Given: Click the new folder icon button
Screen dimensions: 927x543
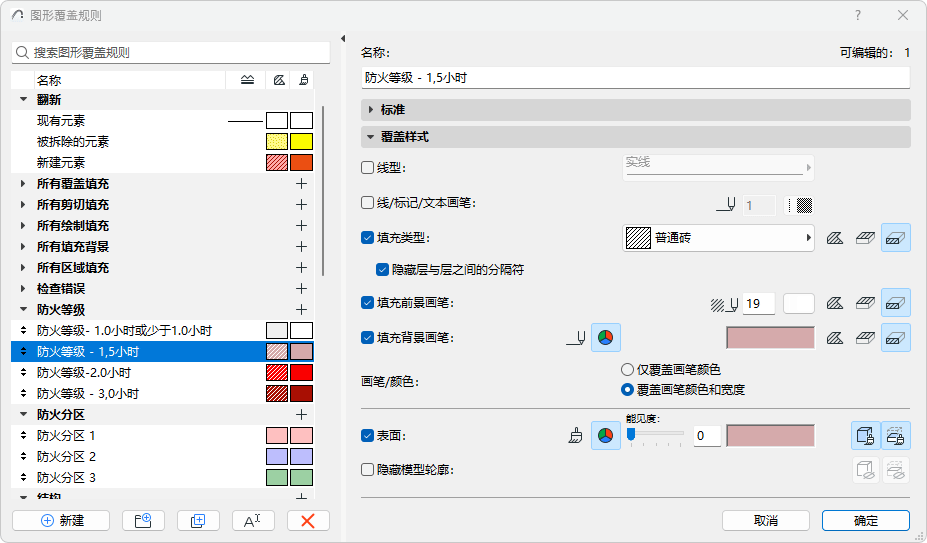Looking at the screenshot, I should [x=143, y=521].
